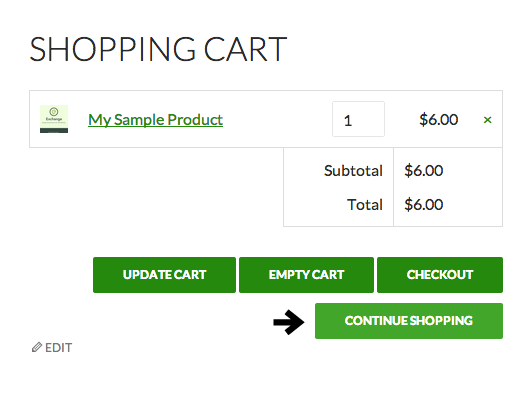Click the Update Cart button
The width and height of the screenshot is (524, 404).
pos(164,275)
